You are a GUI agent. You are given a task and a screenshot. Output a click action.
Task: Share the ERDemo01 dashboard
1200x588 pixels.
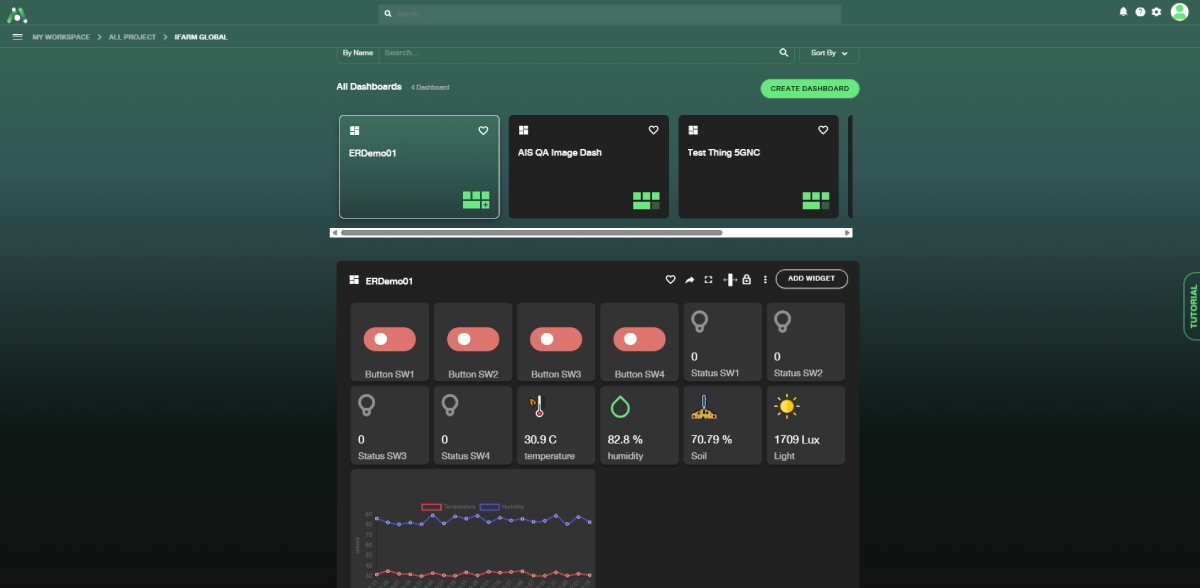click(689, 280)
